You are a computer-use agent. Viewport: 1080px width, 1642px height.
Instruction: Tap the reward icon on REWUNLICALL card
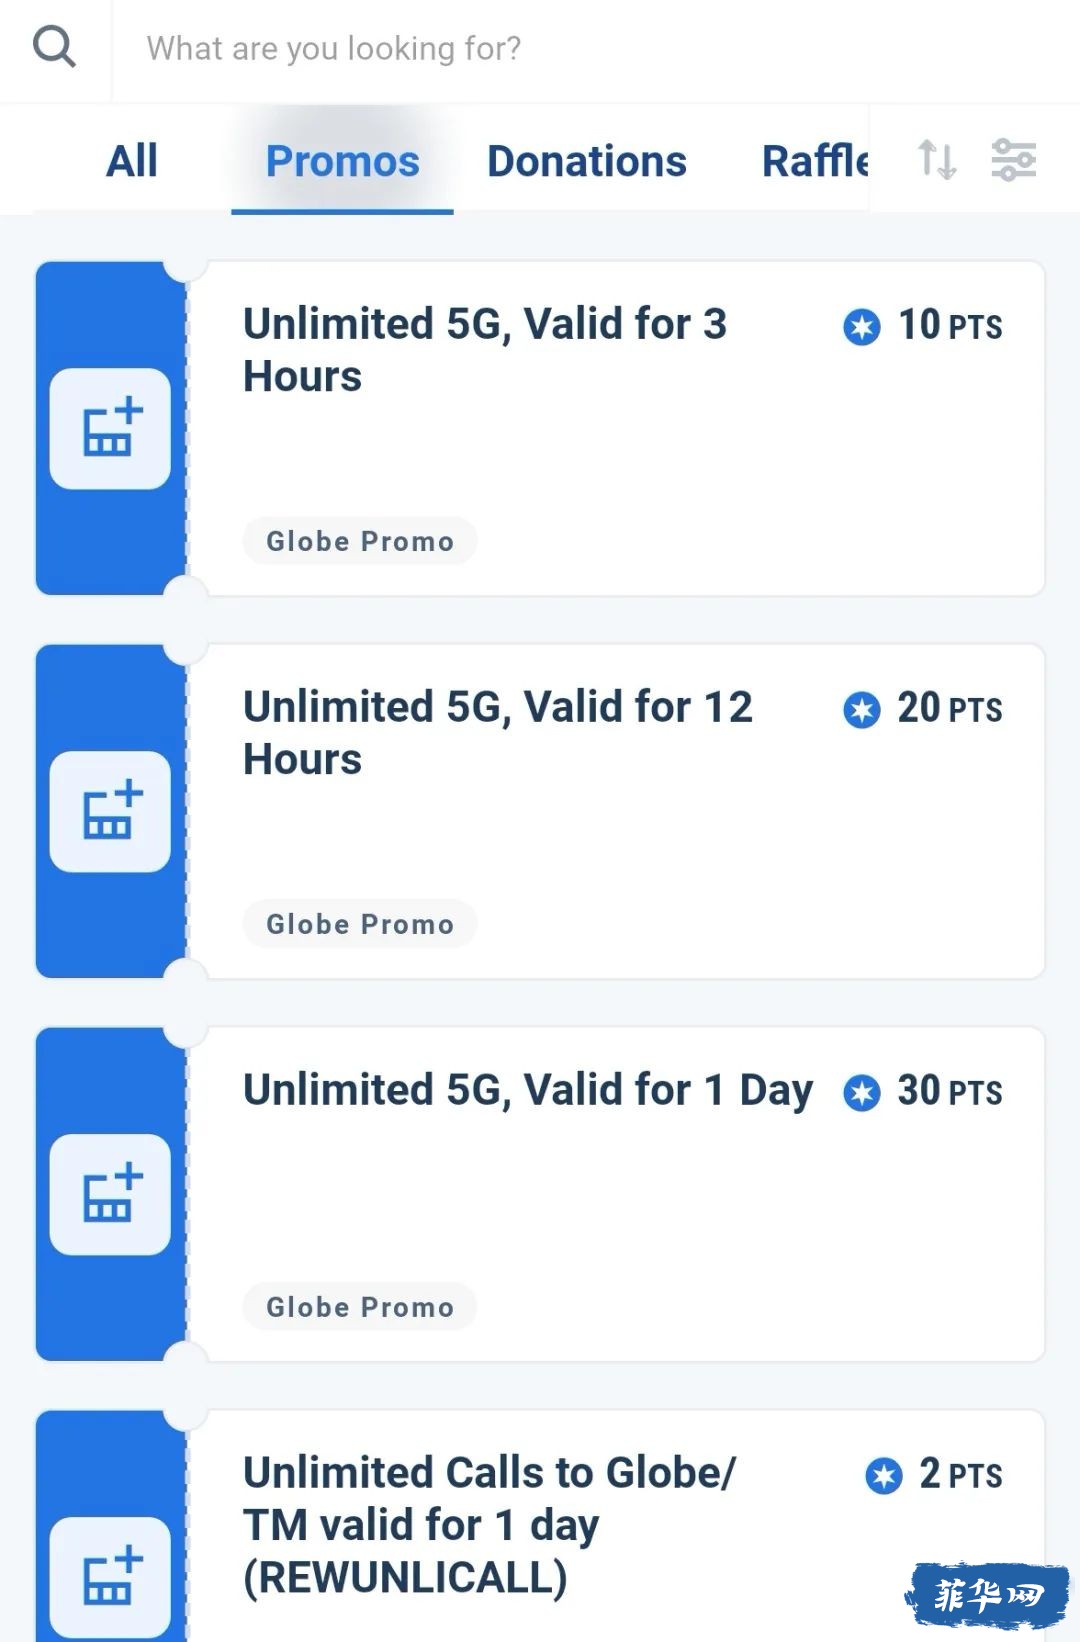(110, 1577)
